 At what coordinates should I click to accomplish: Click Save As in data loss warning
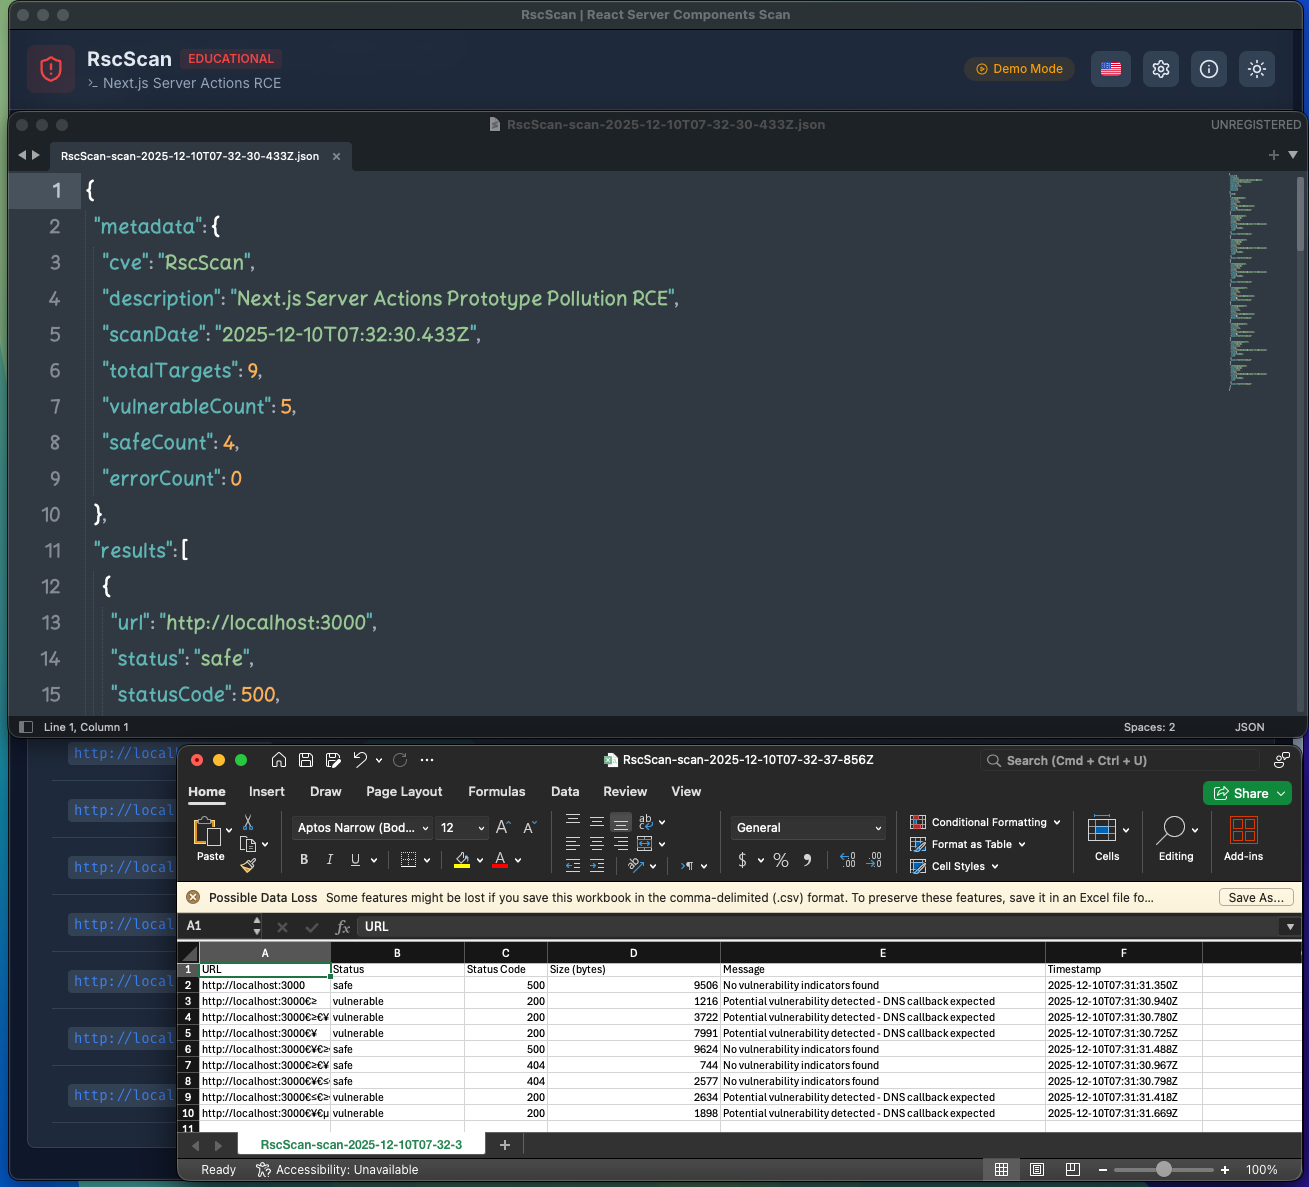click(1256, 898)
